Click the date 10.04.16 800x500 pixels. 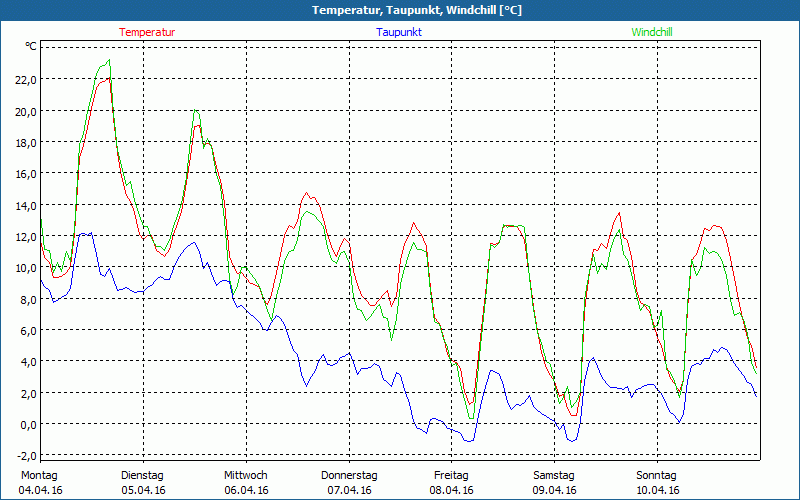click(x=658, y=491)
